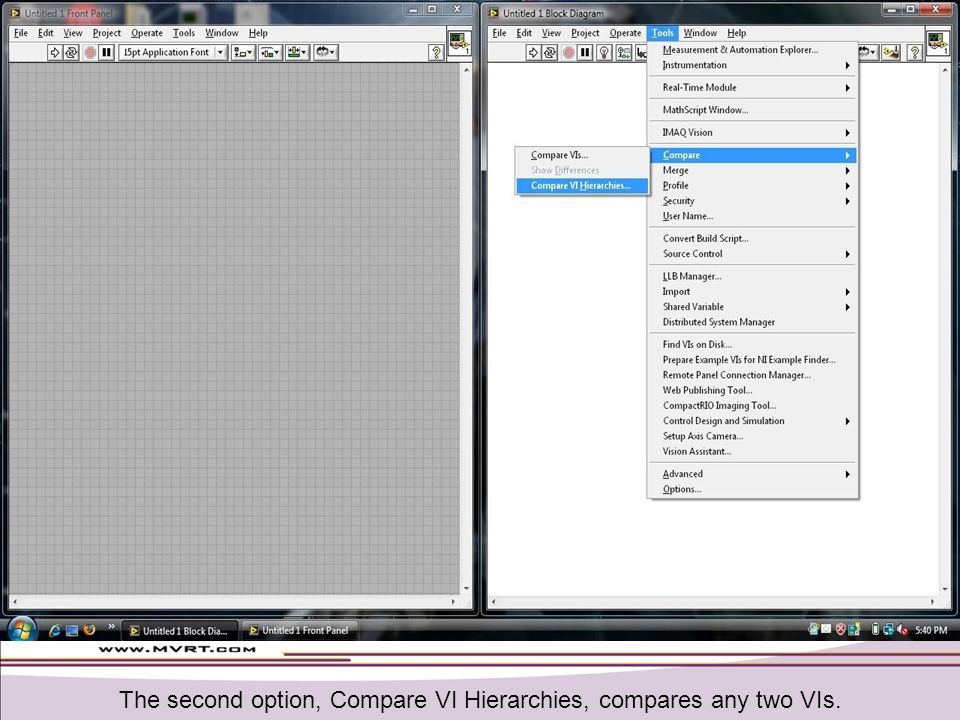Switch to Untitled 1 Front Panel taskbar button

299,631
